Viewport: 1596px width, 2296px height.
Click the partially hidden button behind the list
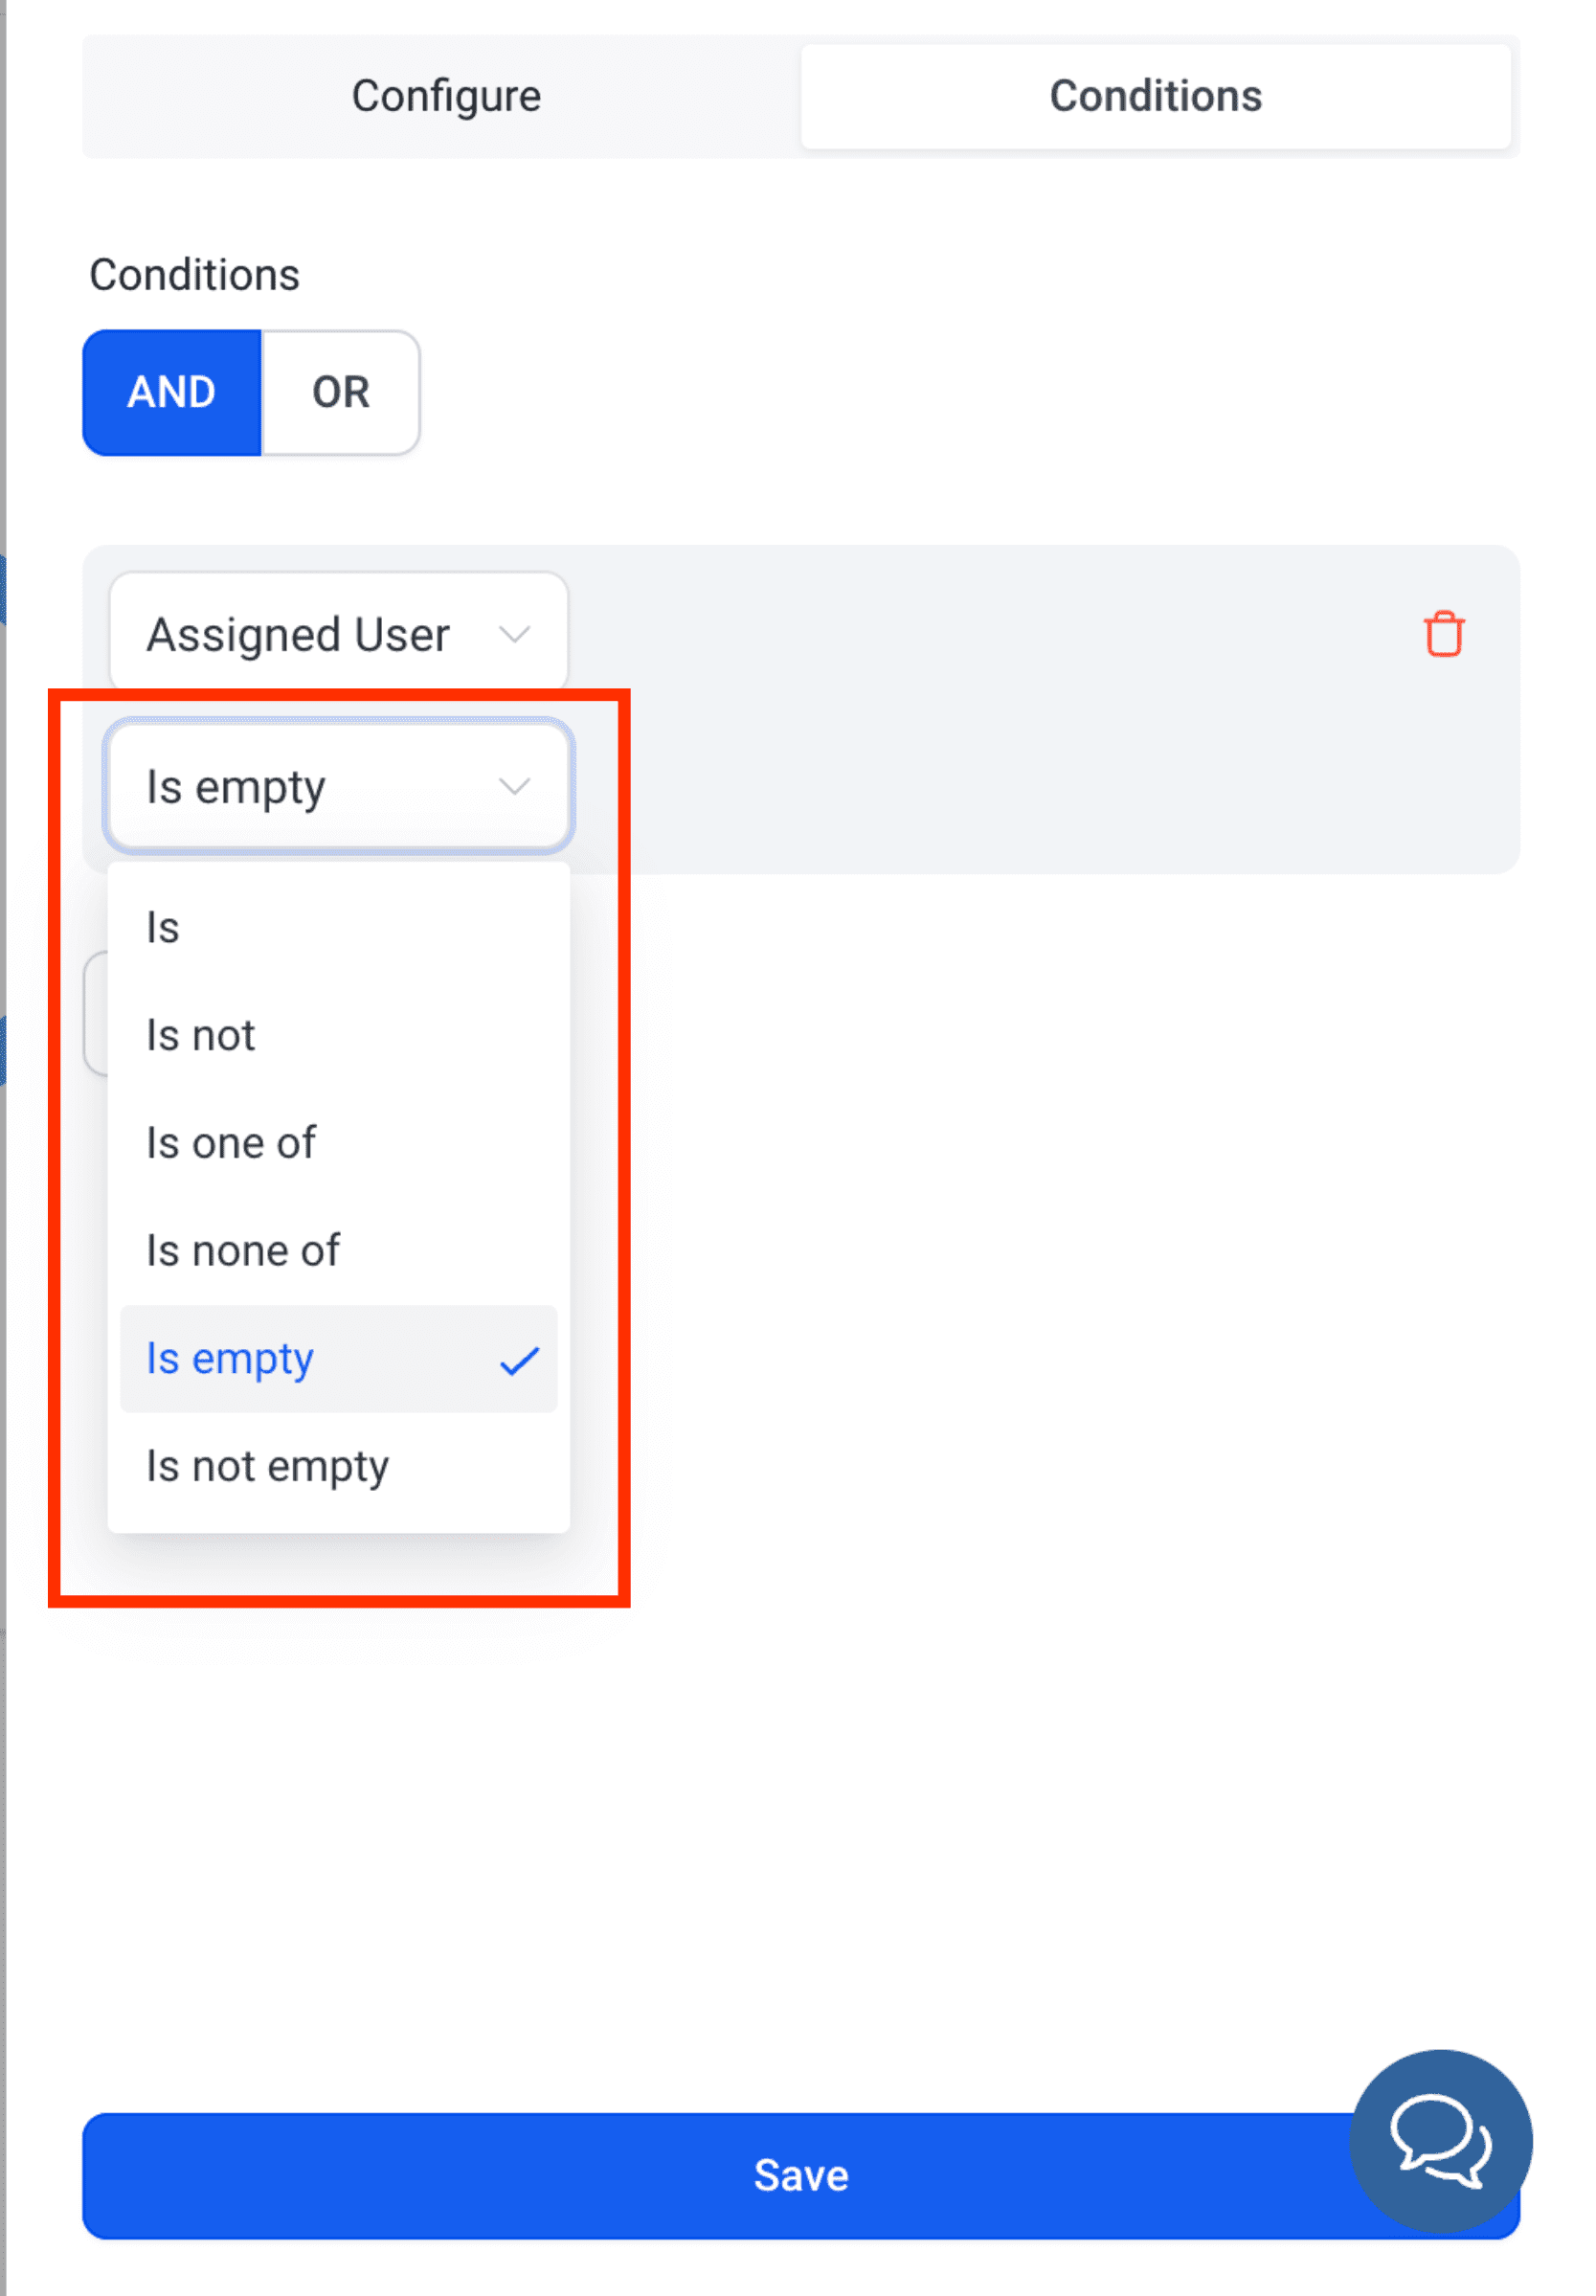[x=96, y=1013]
